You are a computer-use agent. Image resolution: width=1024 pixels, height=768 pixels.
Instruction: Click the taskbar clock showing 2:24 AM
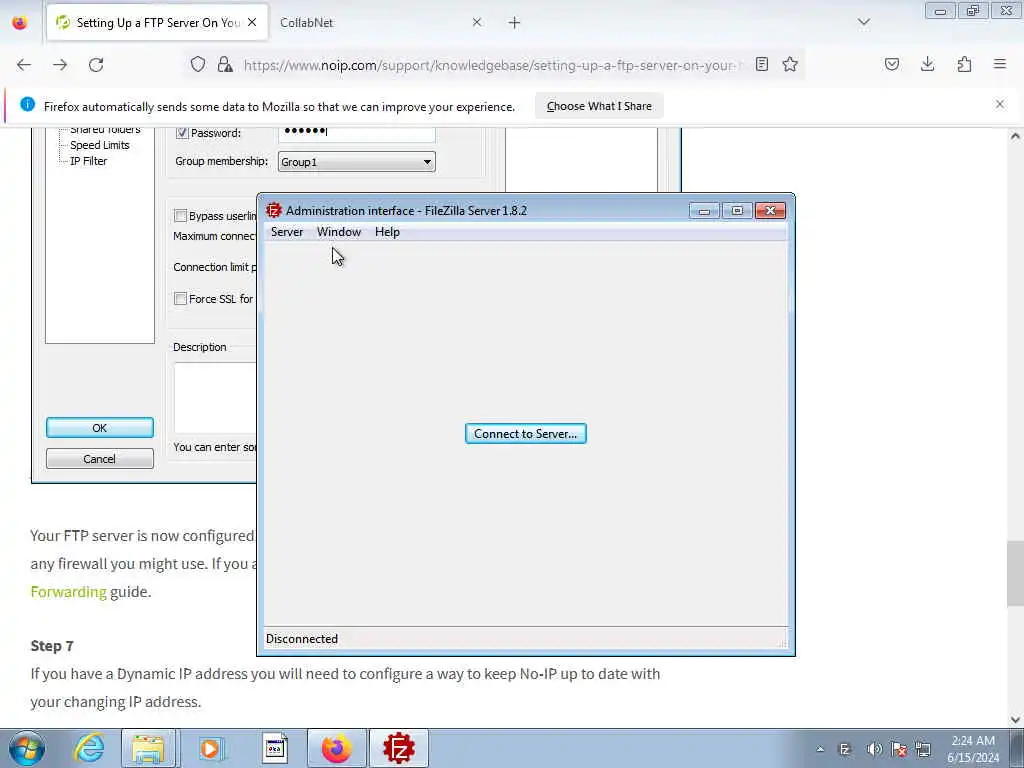[x=973, y=749]
